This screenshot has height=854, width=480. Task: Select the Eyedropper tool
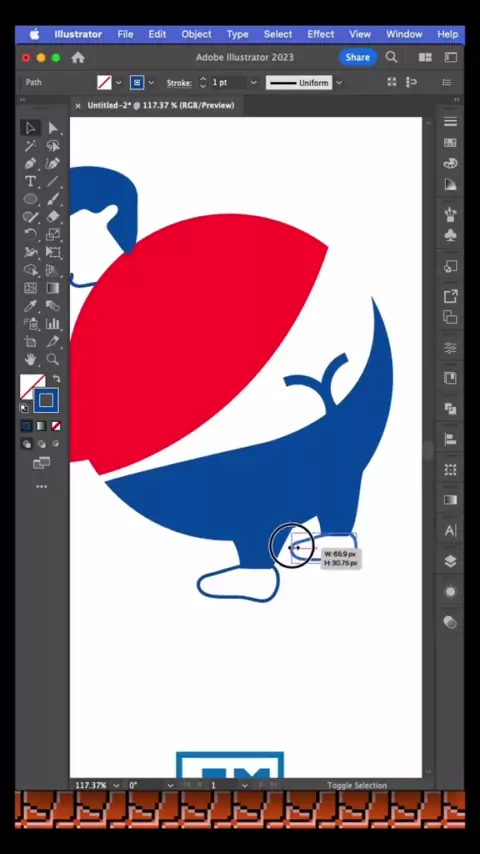tap(31, 306)
